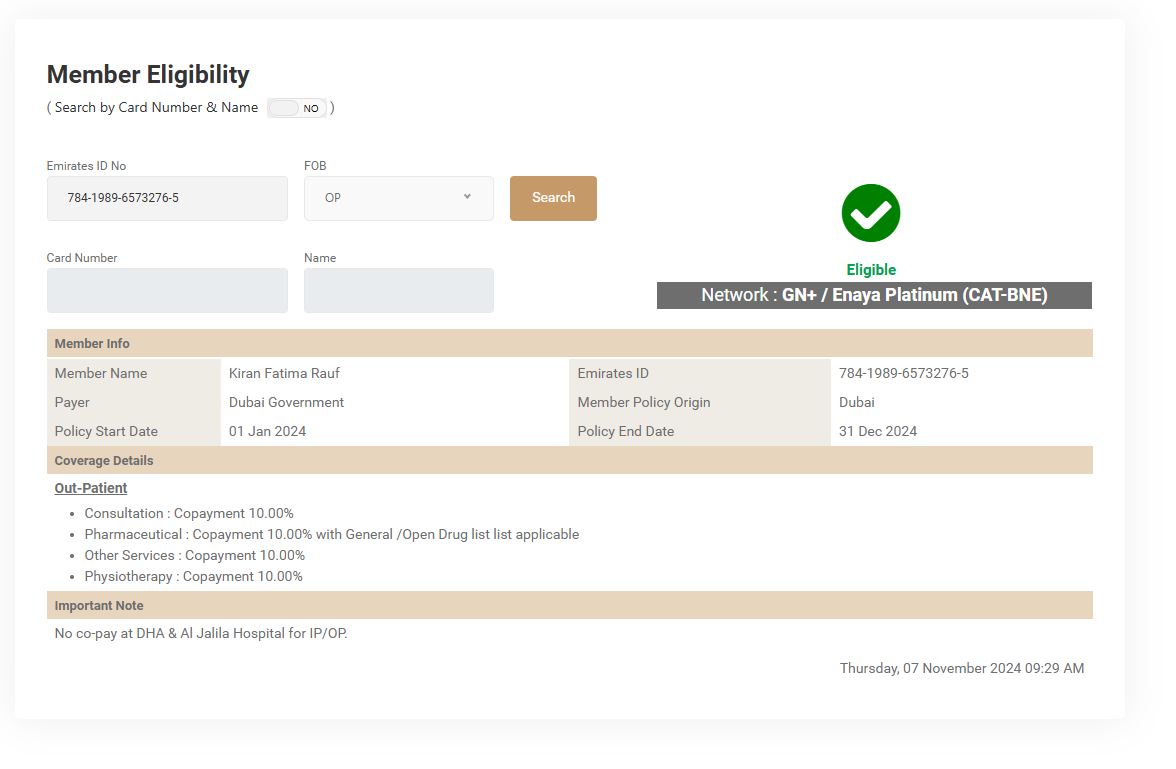Click the Network GN+ Enaya Platinum banner
This screenshot has width=1176, height=769.
point(874,295)
